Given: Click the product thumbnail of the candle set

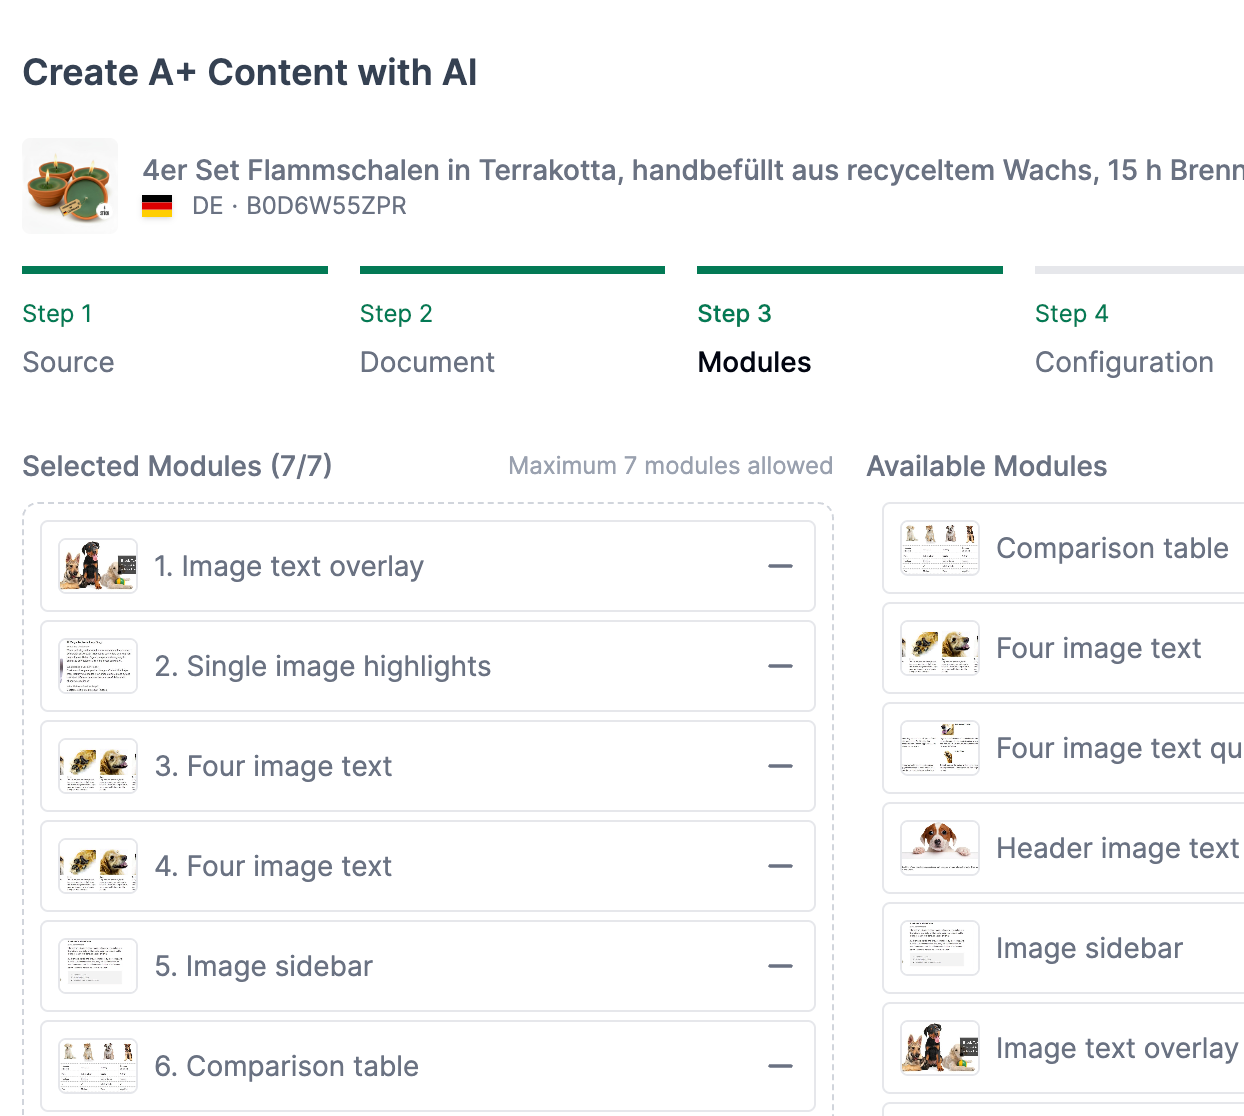Looking at the screenshot, I should coord(70,186).
